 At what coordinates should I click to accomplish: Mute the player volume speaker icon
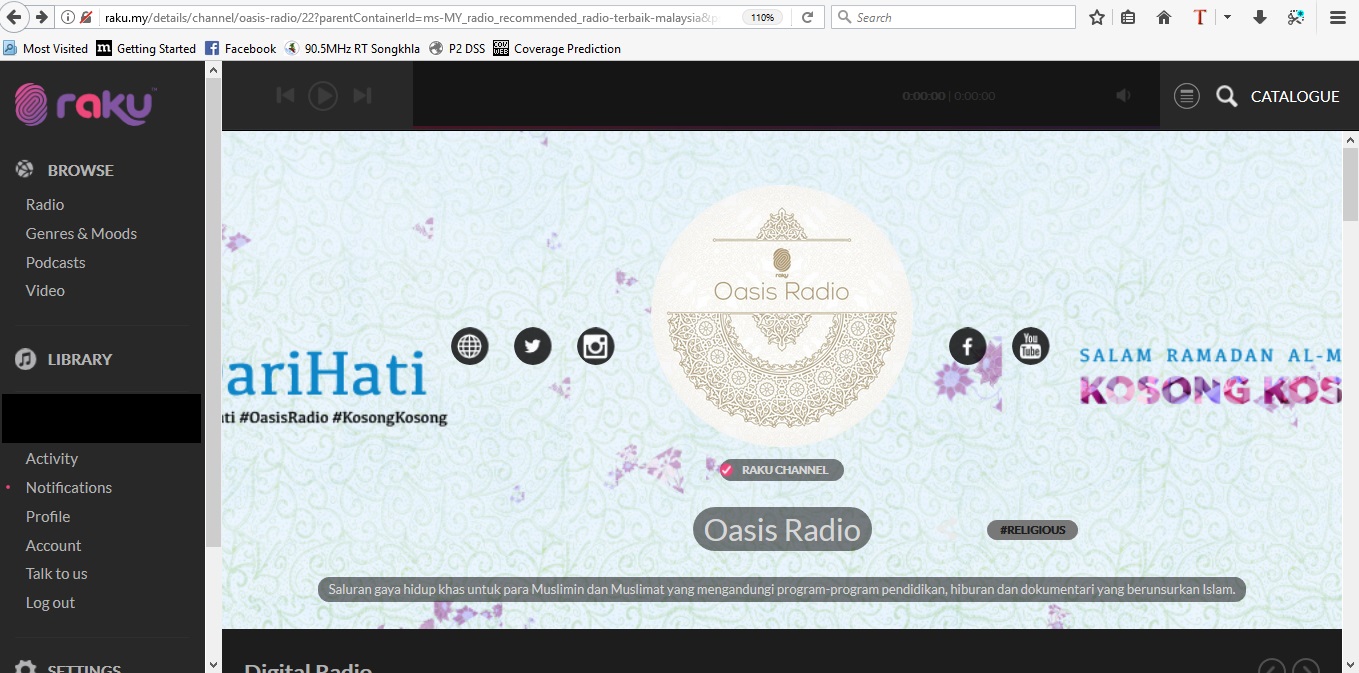[1124, 95]
